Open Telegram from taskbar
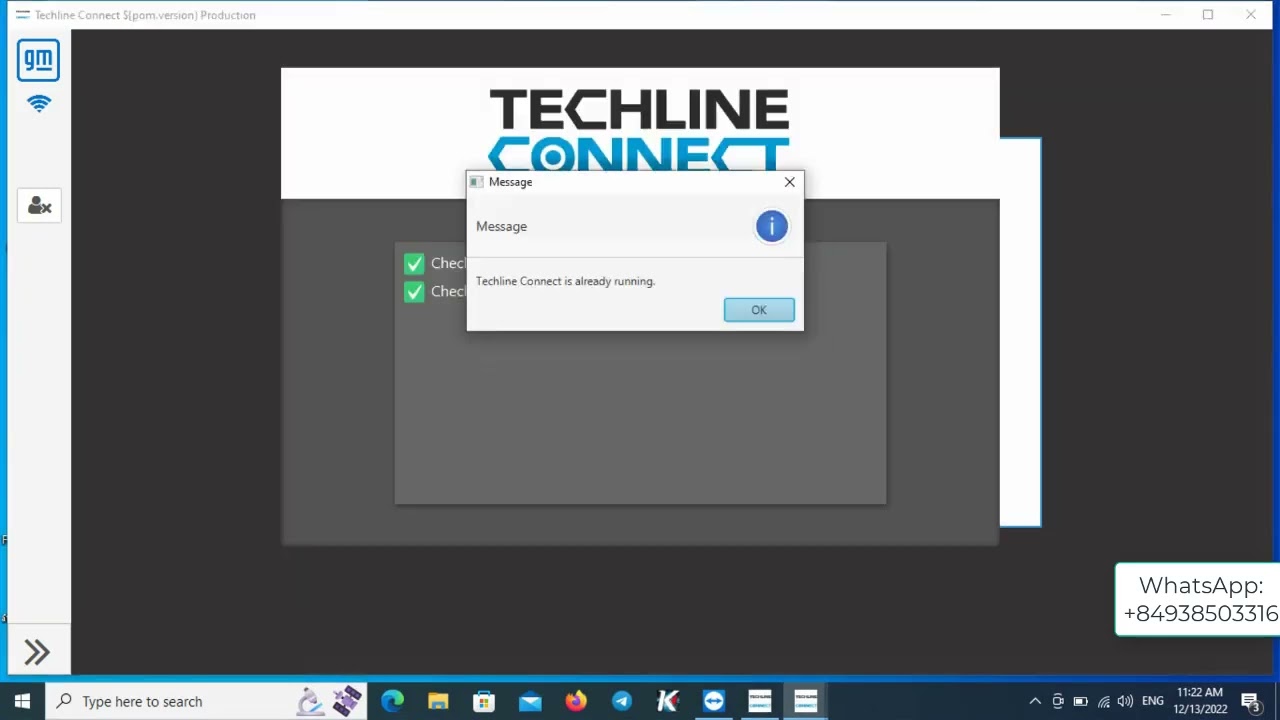 click(622, 702)
